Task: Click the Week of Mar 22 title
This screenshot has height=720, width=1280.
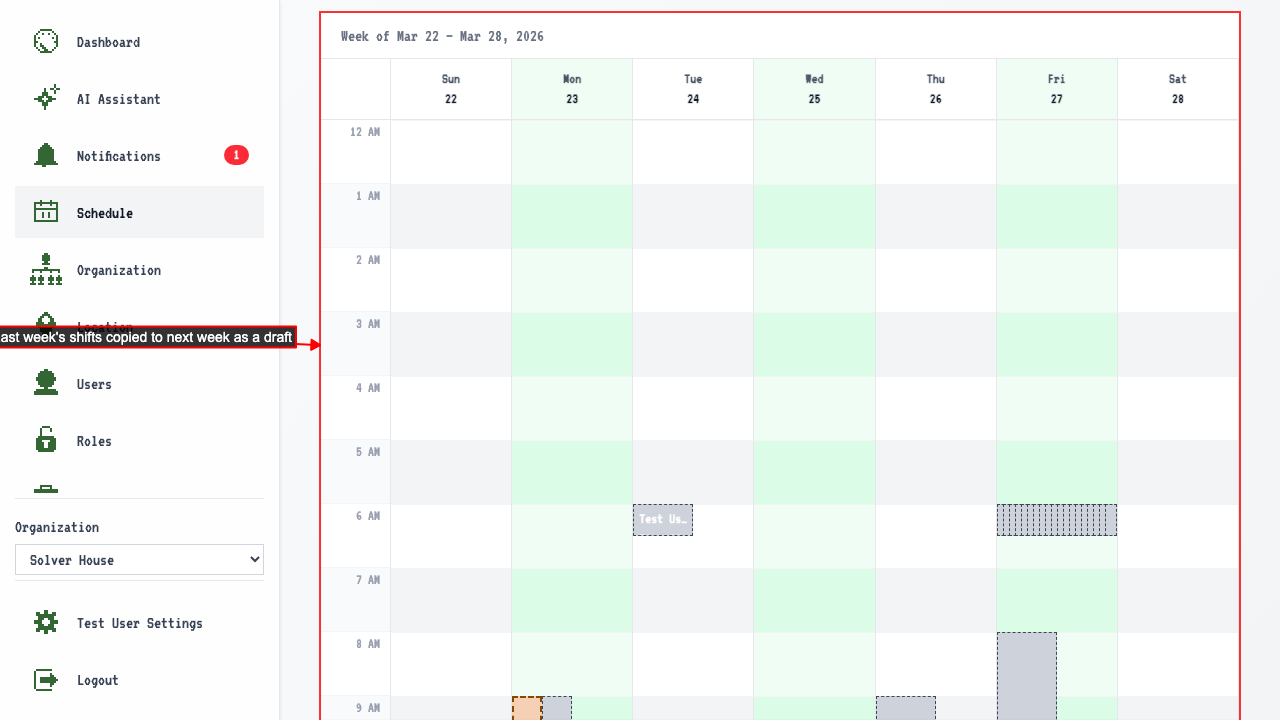Action: (442, 36)
